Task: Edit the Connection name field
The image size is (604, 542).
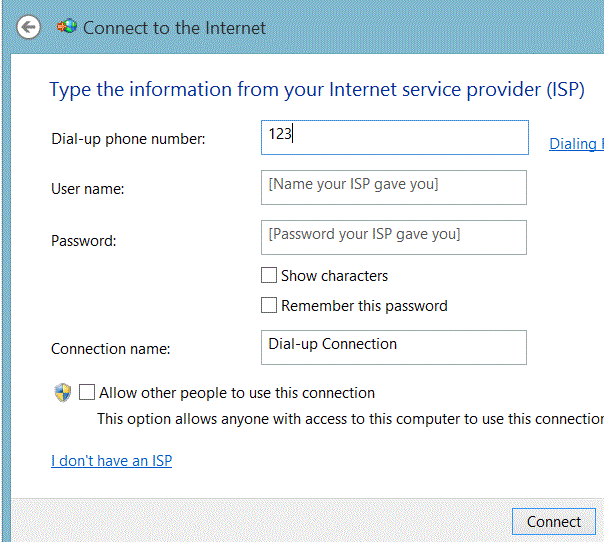Action: tap(394, 347)
